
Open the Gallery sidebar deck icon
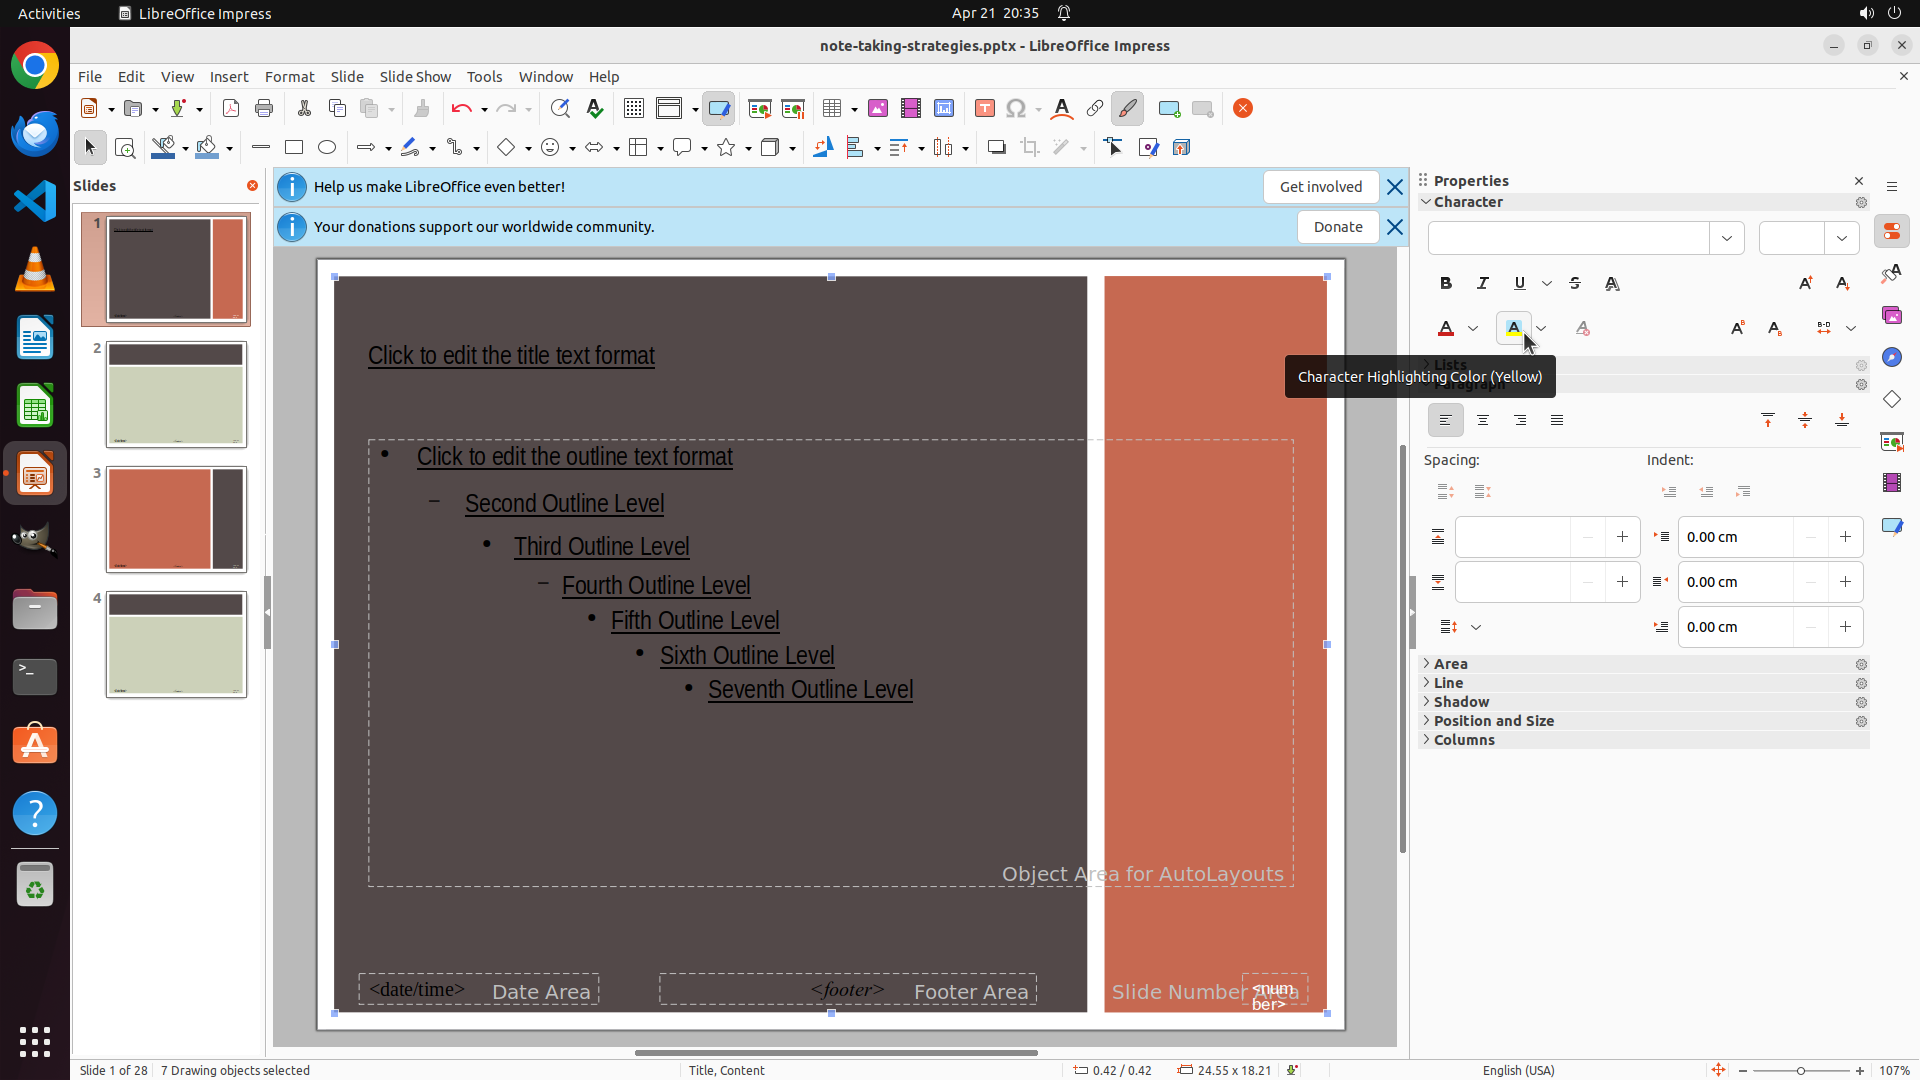[x=1892, y=315]
